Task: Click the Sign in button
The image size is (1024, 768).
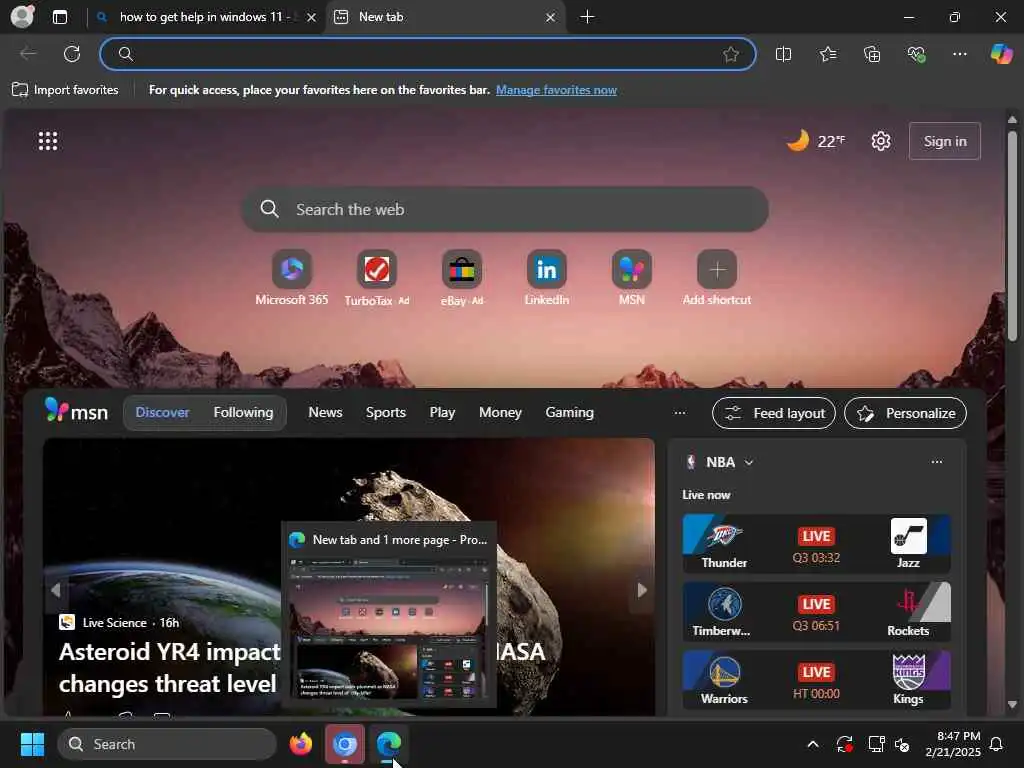Action: 945,141
